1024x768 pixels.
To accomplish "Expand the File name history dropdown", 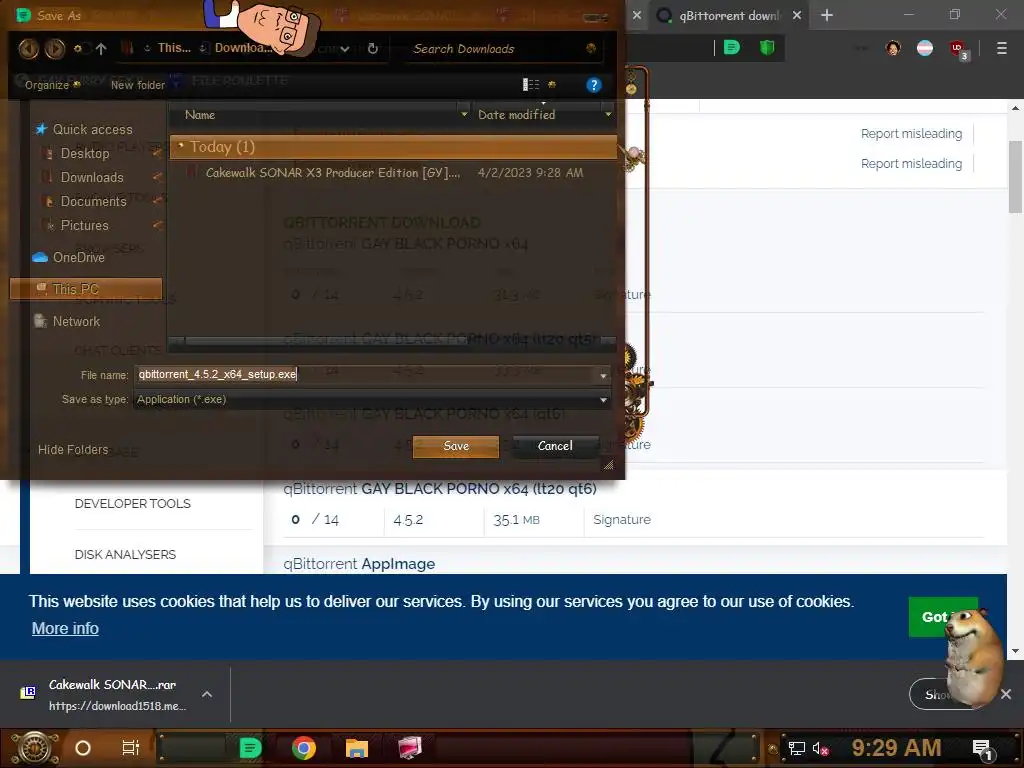I will (603, 375).
